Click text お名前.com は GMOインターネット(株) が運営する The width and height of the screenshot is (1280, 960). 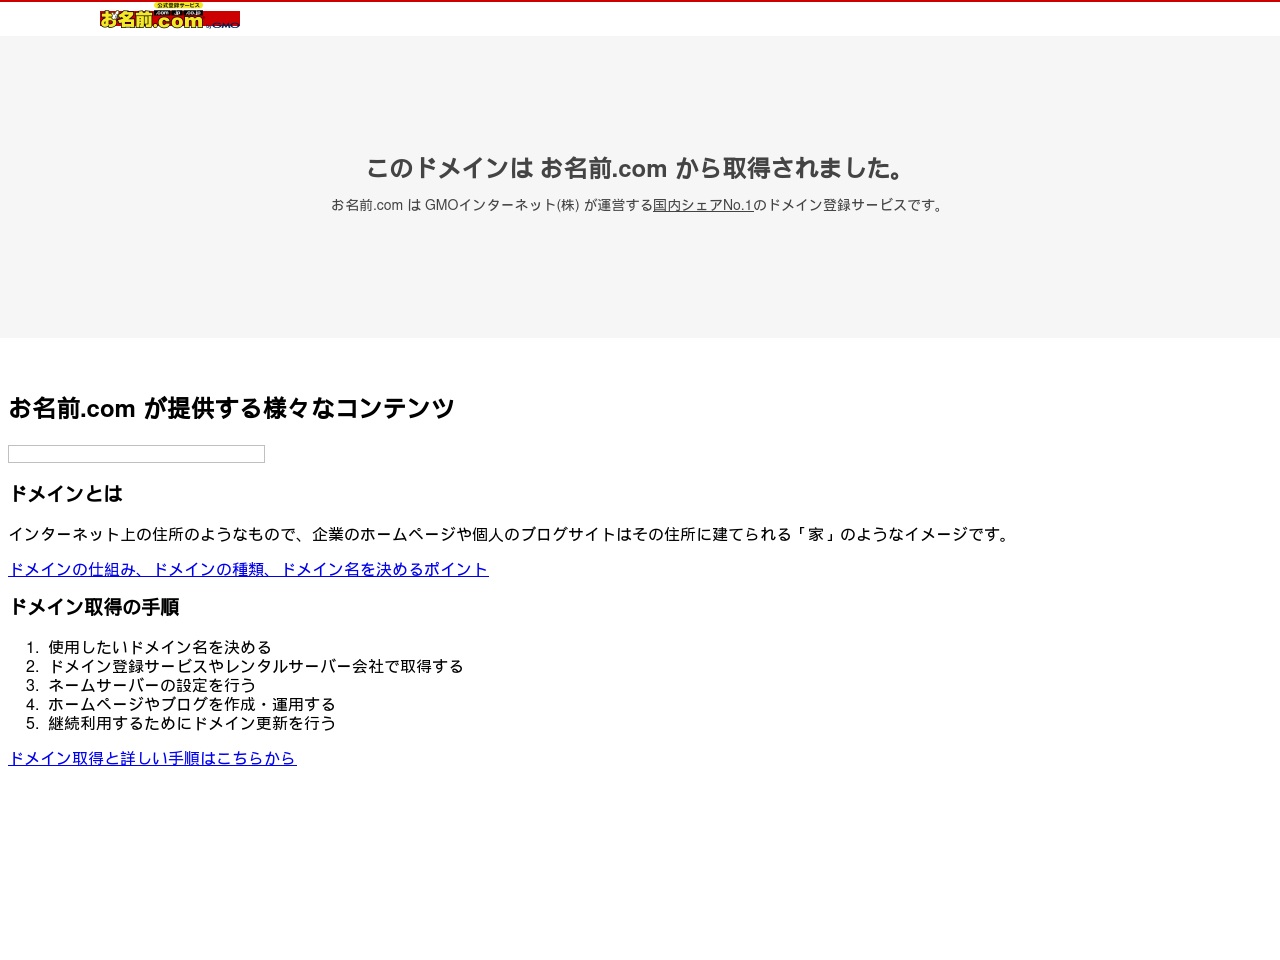492,205
